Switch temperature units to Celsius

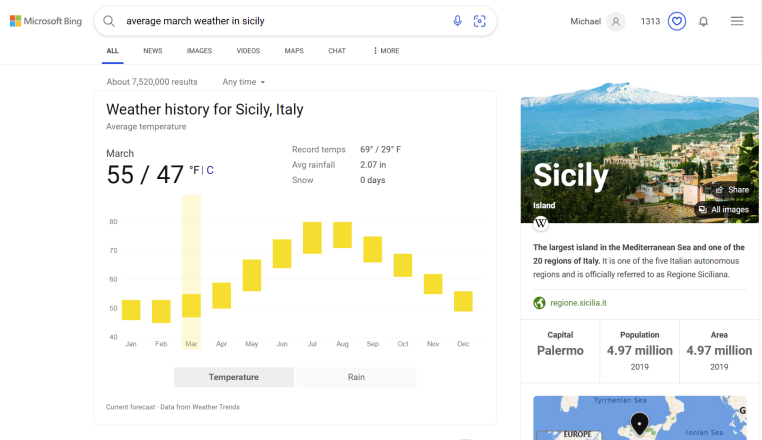coord(210,170)
